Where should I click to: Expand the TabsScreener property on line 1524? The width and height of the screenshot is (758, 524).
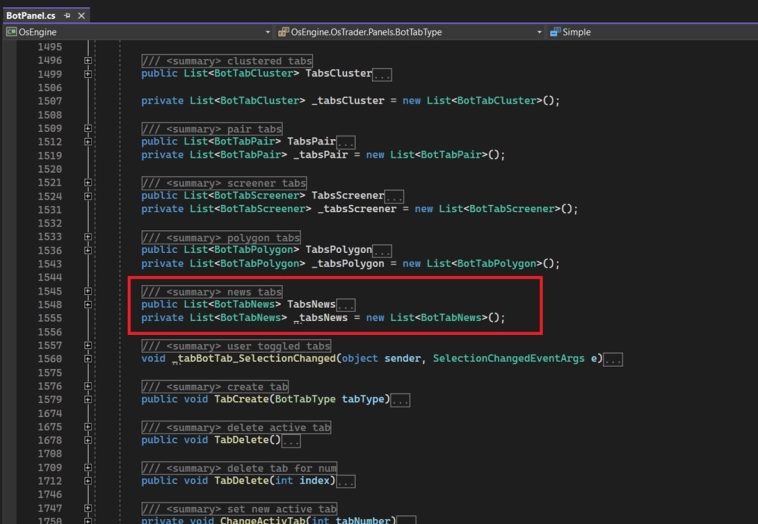[88, 196]
